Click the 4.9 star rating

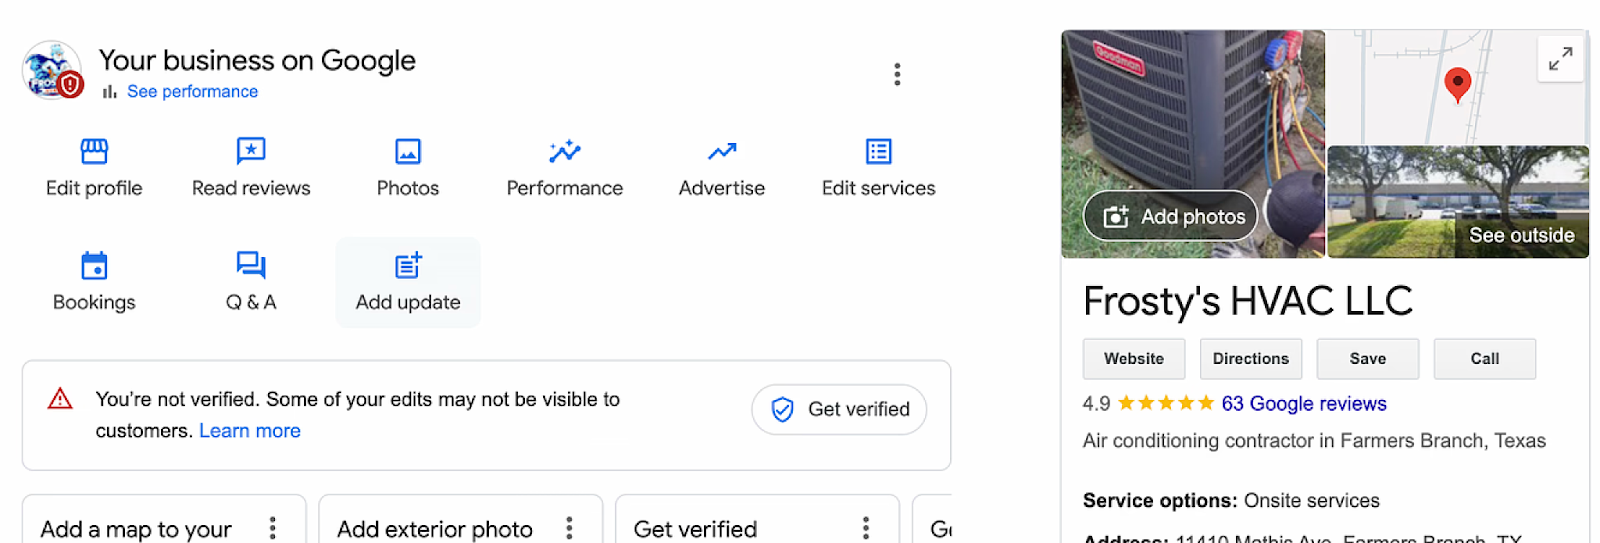[x=1149, y=404]
